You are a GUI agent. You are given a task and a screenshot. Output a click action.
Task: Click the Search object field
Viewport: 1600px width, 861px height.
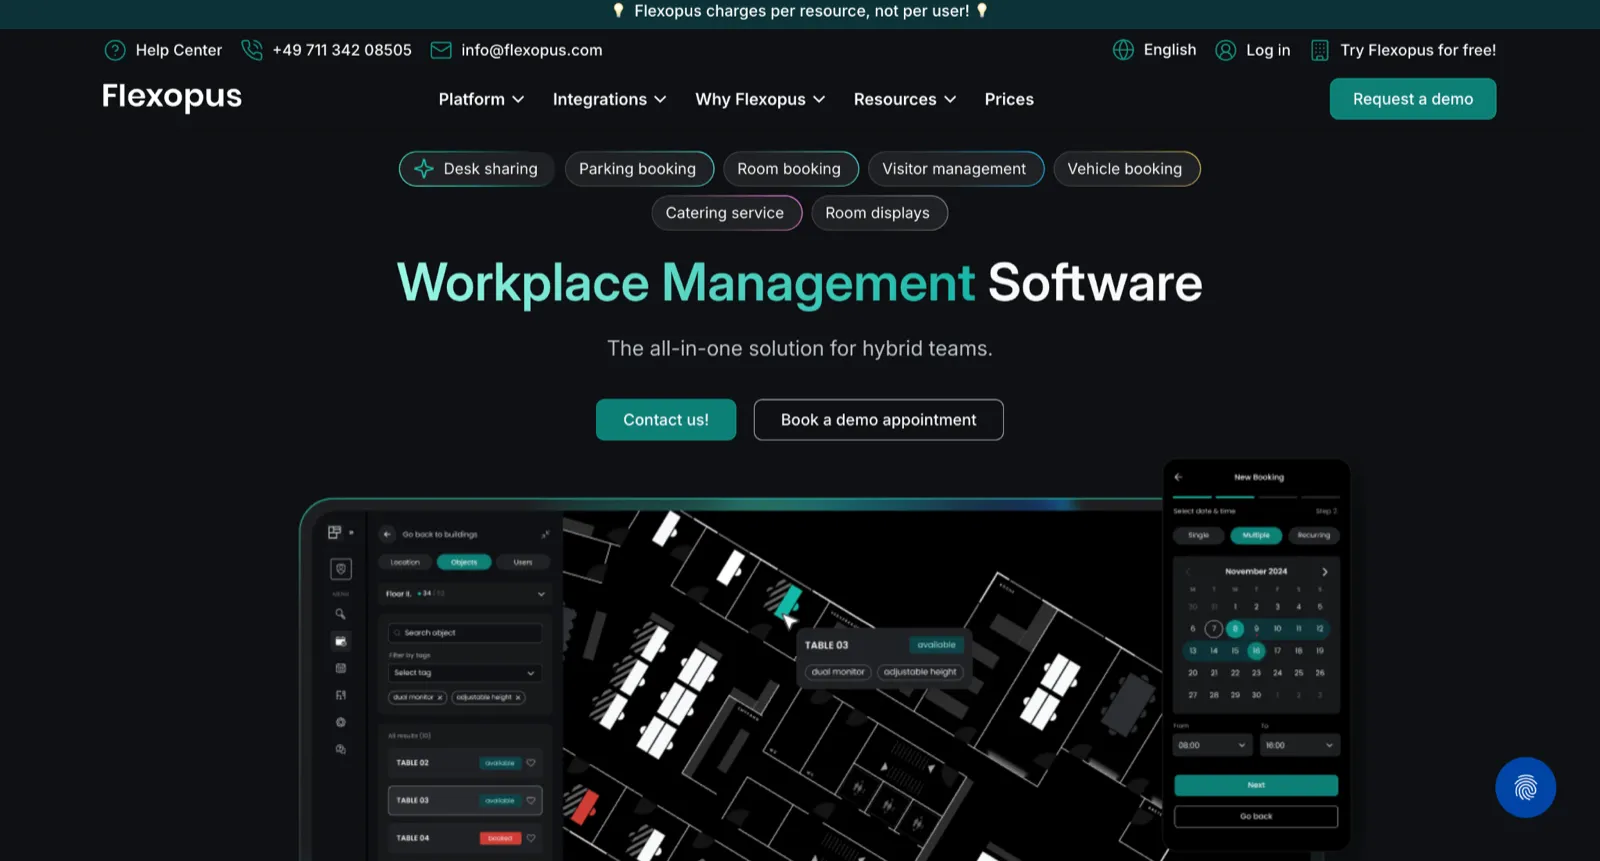[x=465, y=633]
